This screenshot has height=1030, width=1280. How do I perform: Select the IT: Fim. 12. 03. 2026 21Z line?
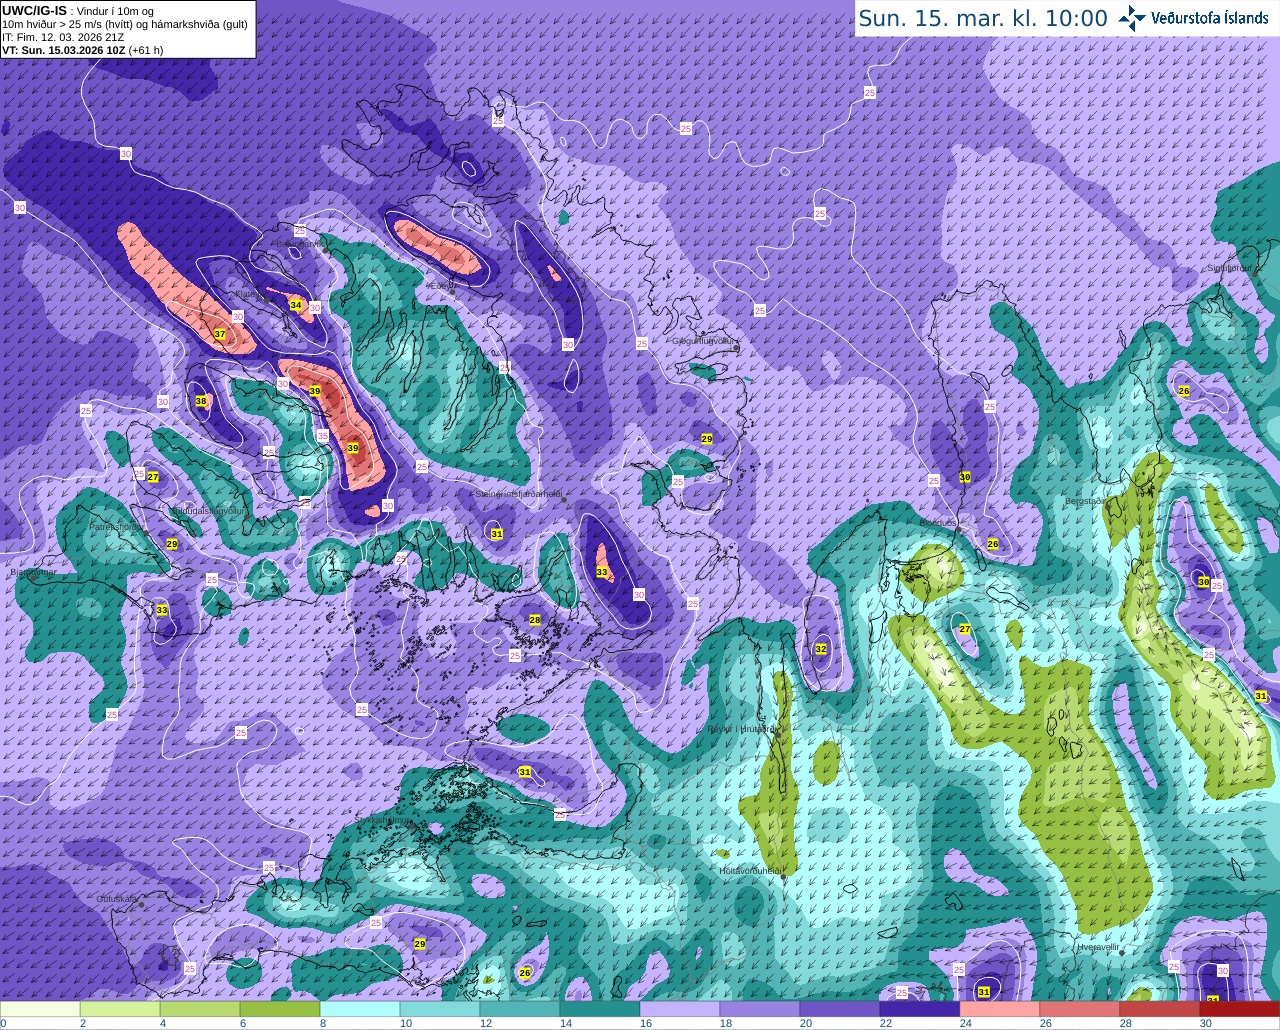tap(63, 37)
